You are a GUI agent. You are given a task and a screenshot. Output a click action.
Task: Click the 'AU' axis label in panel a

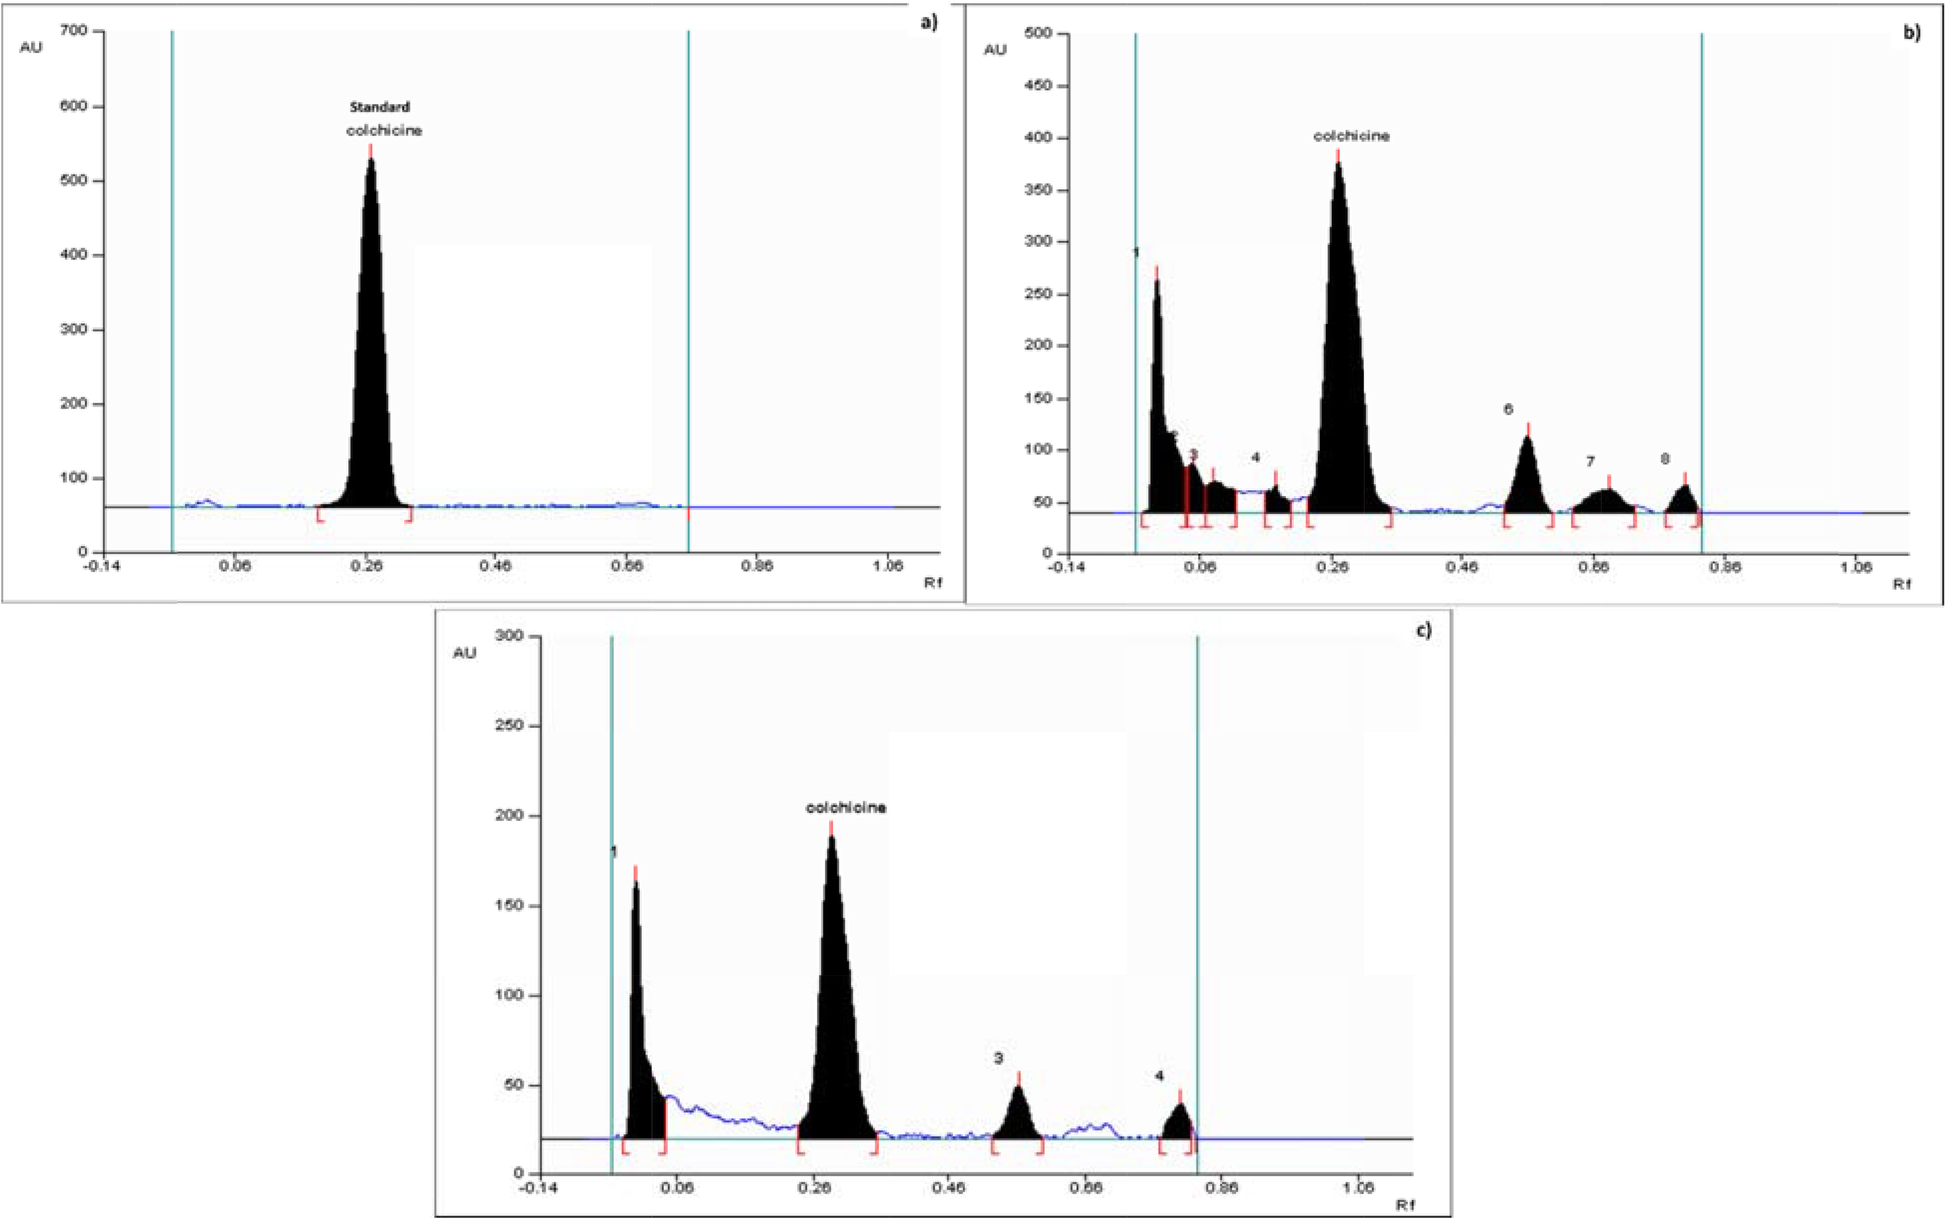(x=31, y=47)
